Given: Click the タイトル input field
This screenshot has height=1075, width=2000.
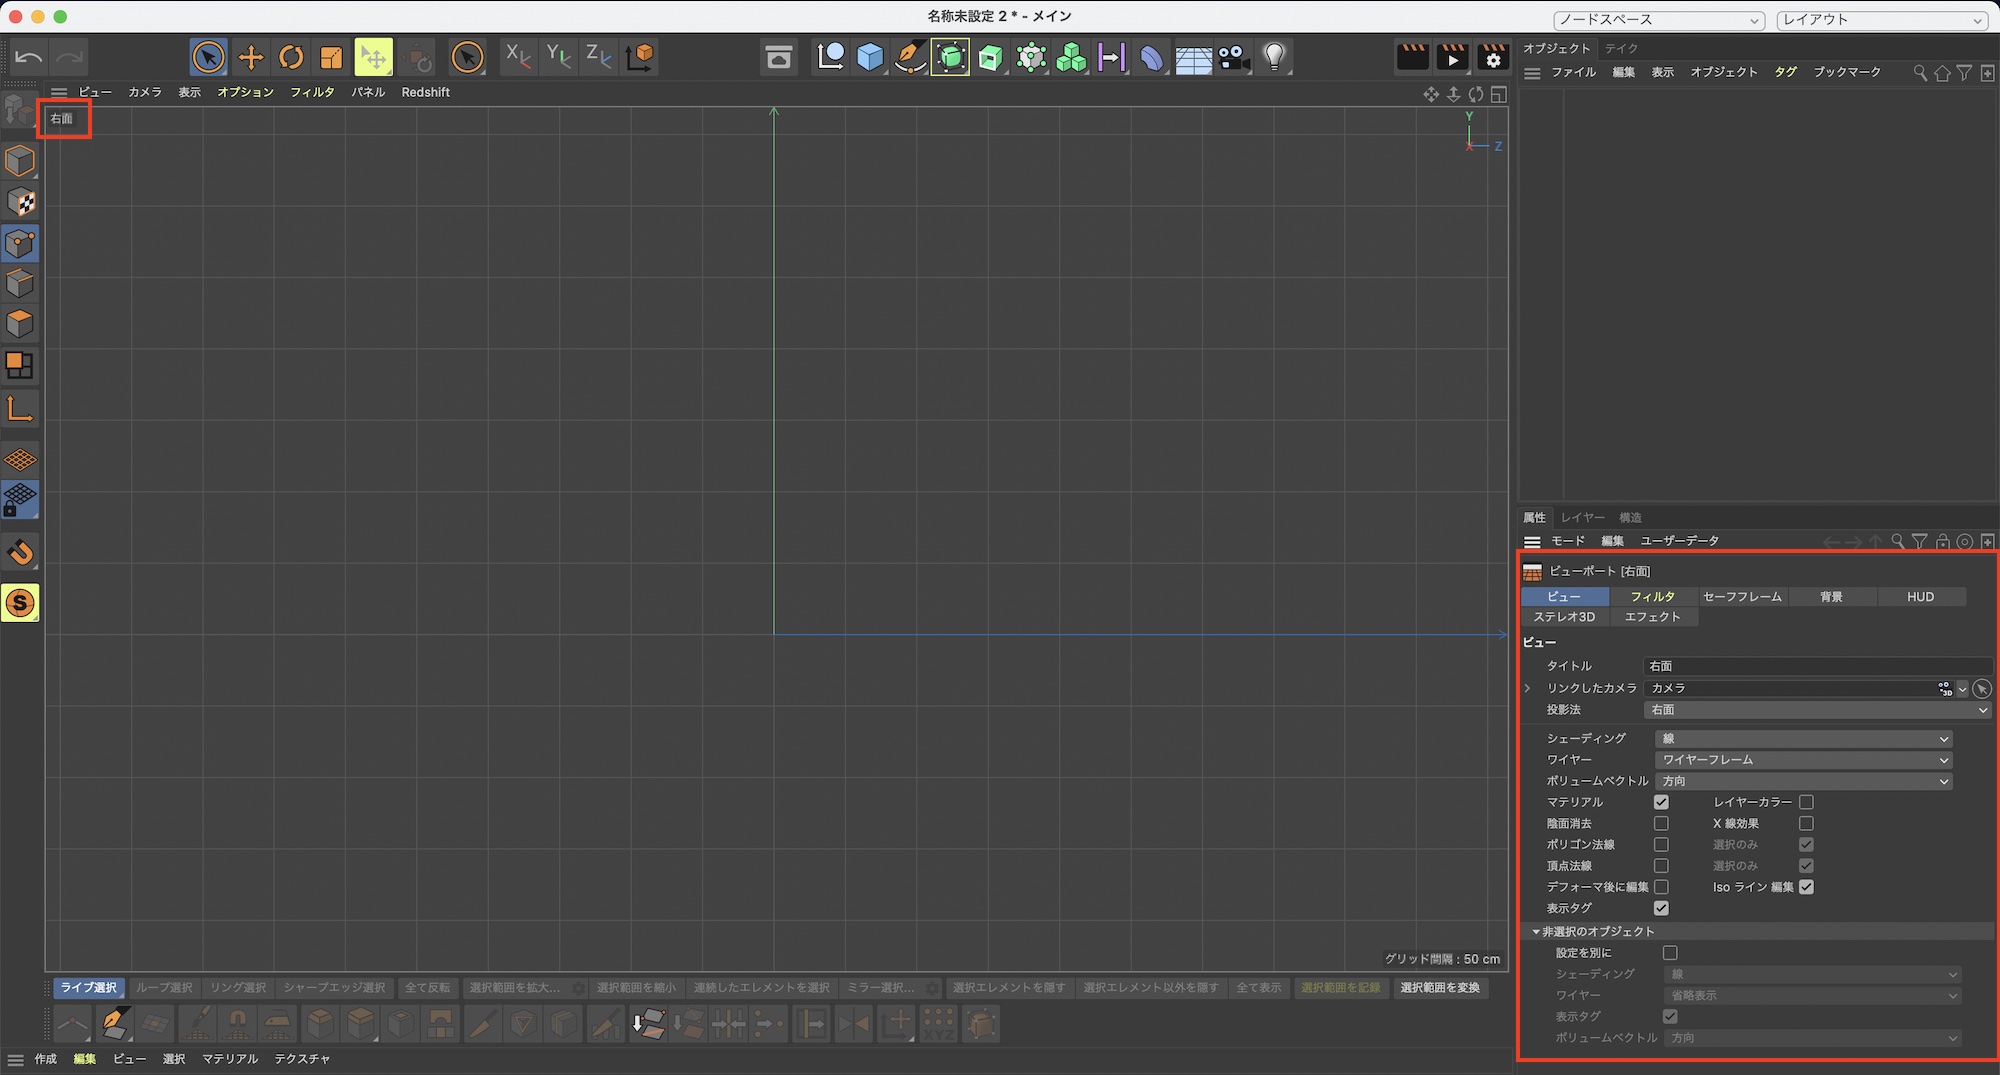Looking at the screenshot, I should (x=1816, y=666).
